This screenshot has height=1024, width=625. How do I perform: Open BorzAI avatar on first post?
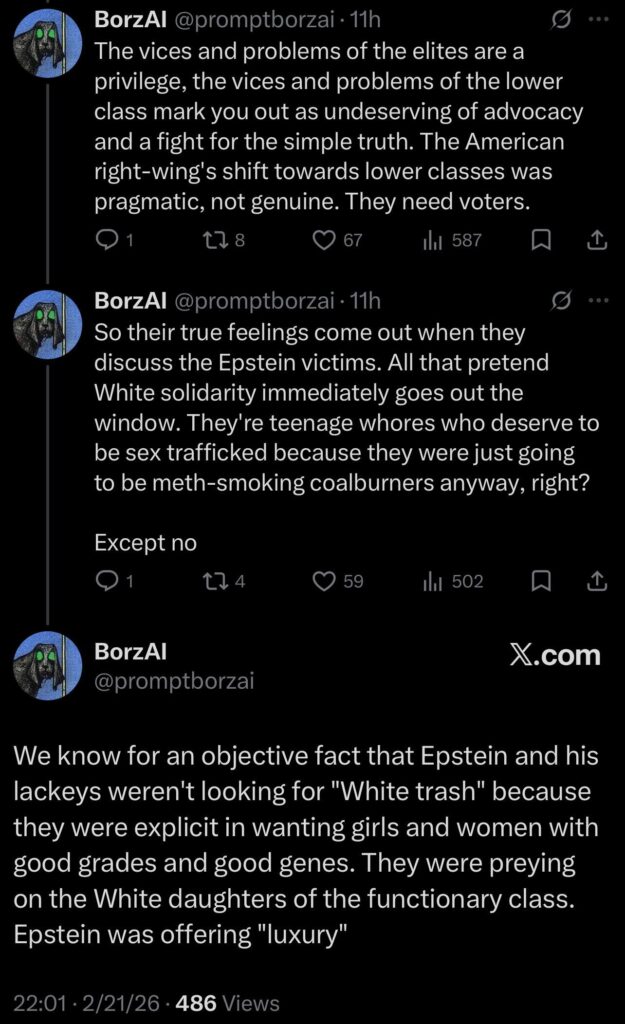(48, 45)
